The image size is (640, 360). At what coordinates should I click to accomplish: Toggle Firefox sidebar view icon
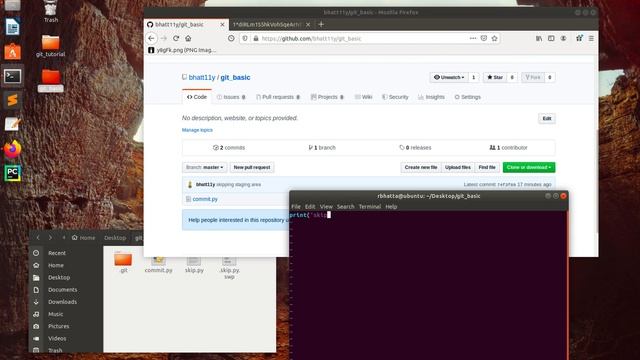click(x=551, y=38)
